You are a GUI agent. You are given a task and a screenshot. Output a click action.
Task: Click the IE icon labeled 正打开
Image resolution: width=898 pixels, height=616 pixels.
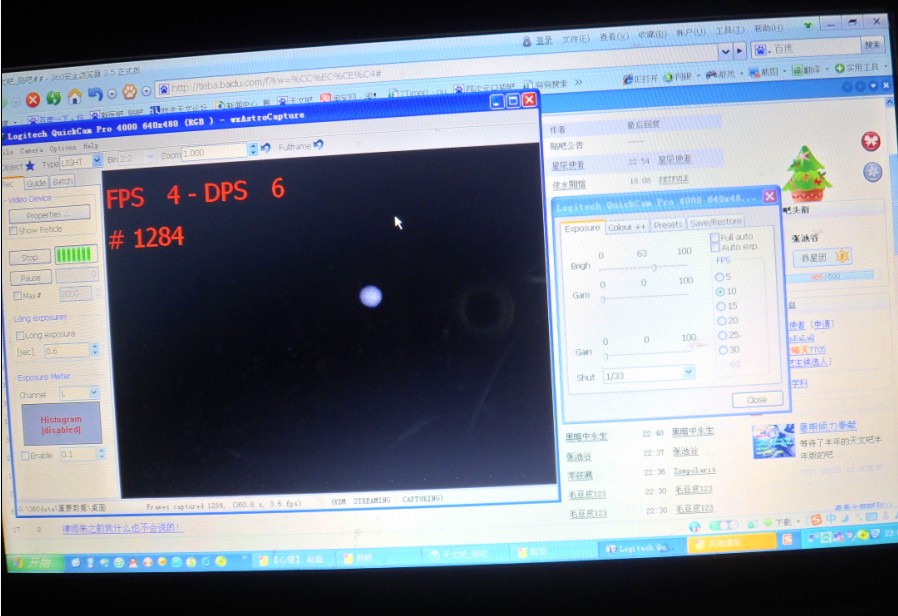coord(628,79)
